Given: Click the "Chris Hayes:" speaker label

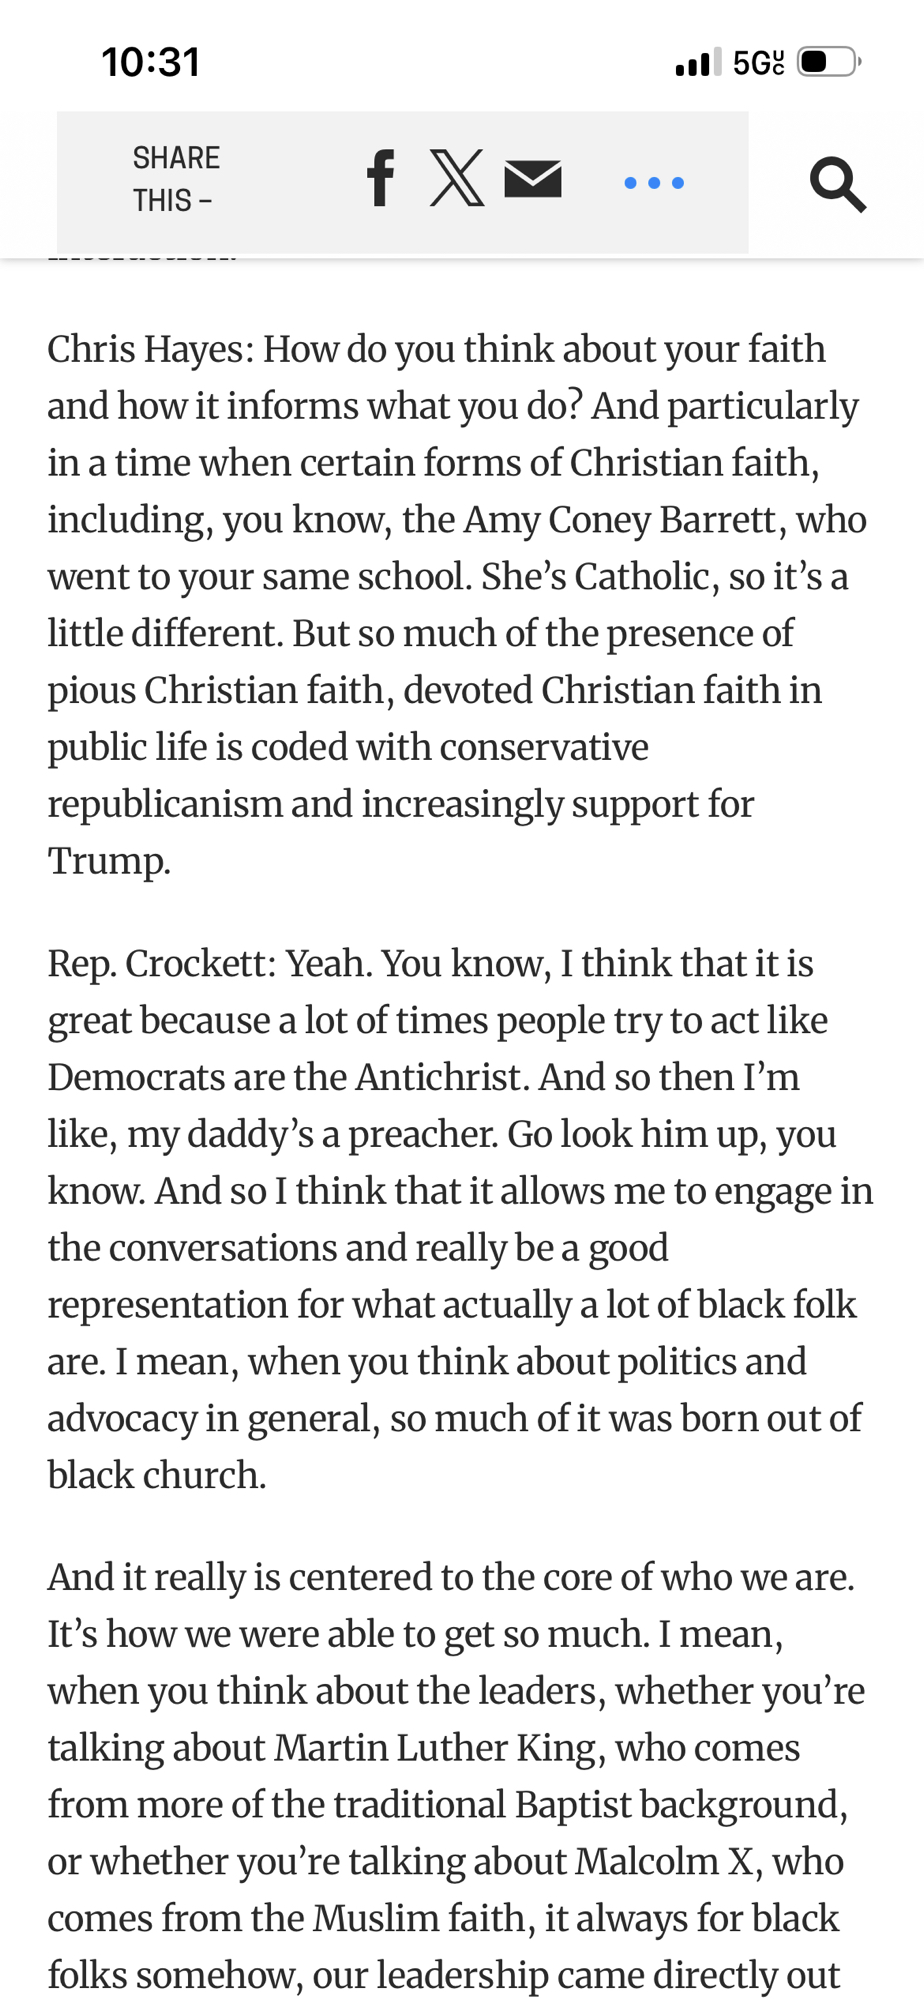Looking at the screenshot, I should click(x=150, y=349).
